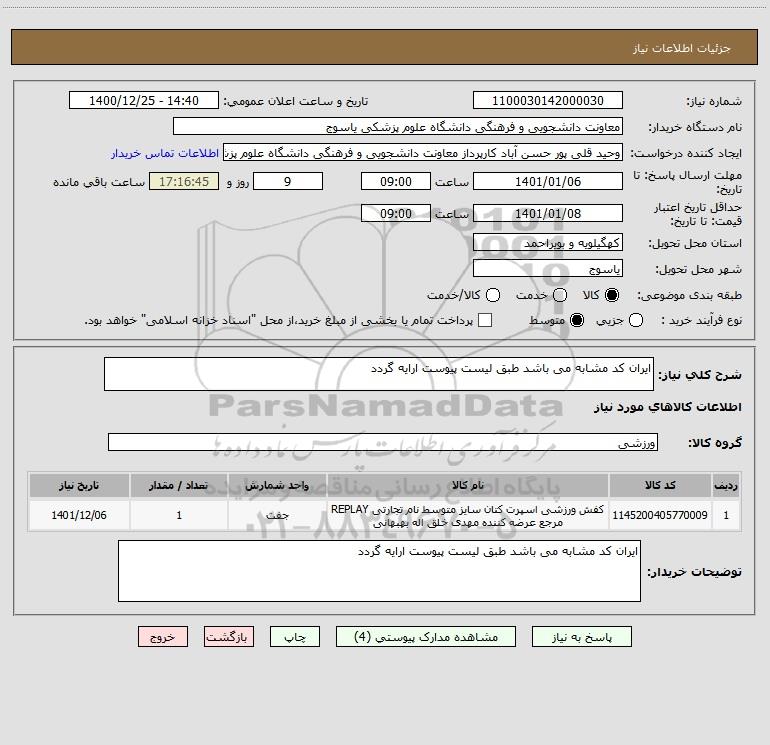Click the province field کهگیلویه و بویراحمد

pos(548,242)
